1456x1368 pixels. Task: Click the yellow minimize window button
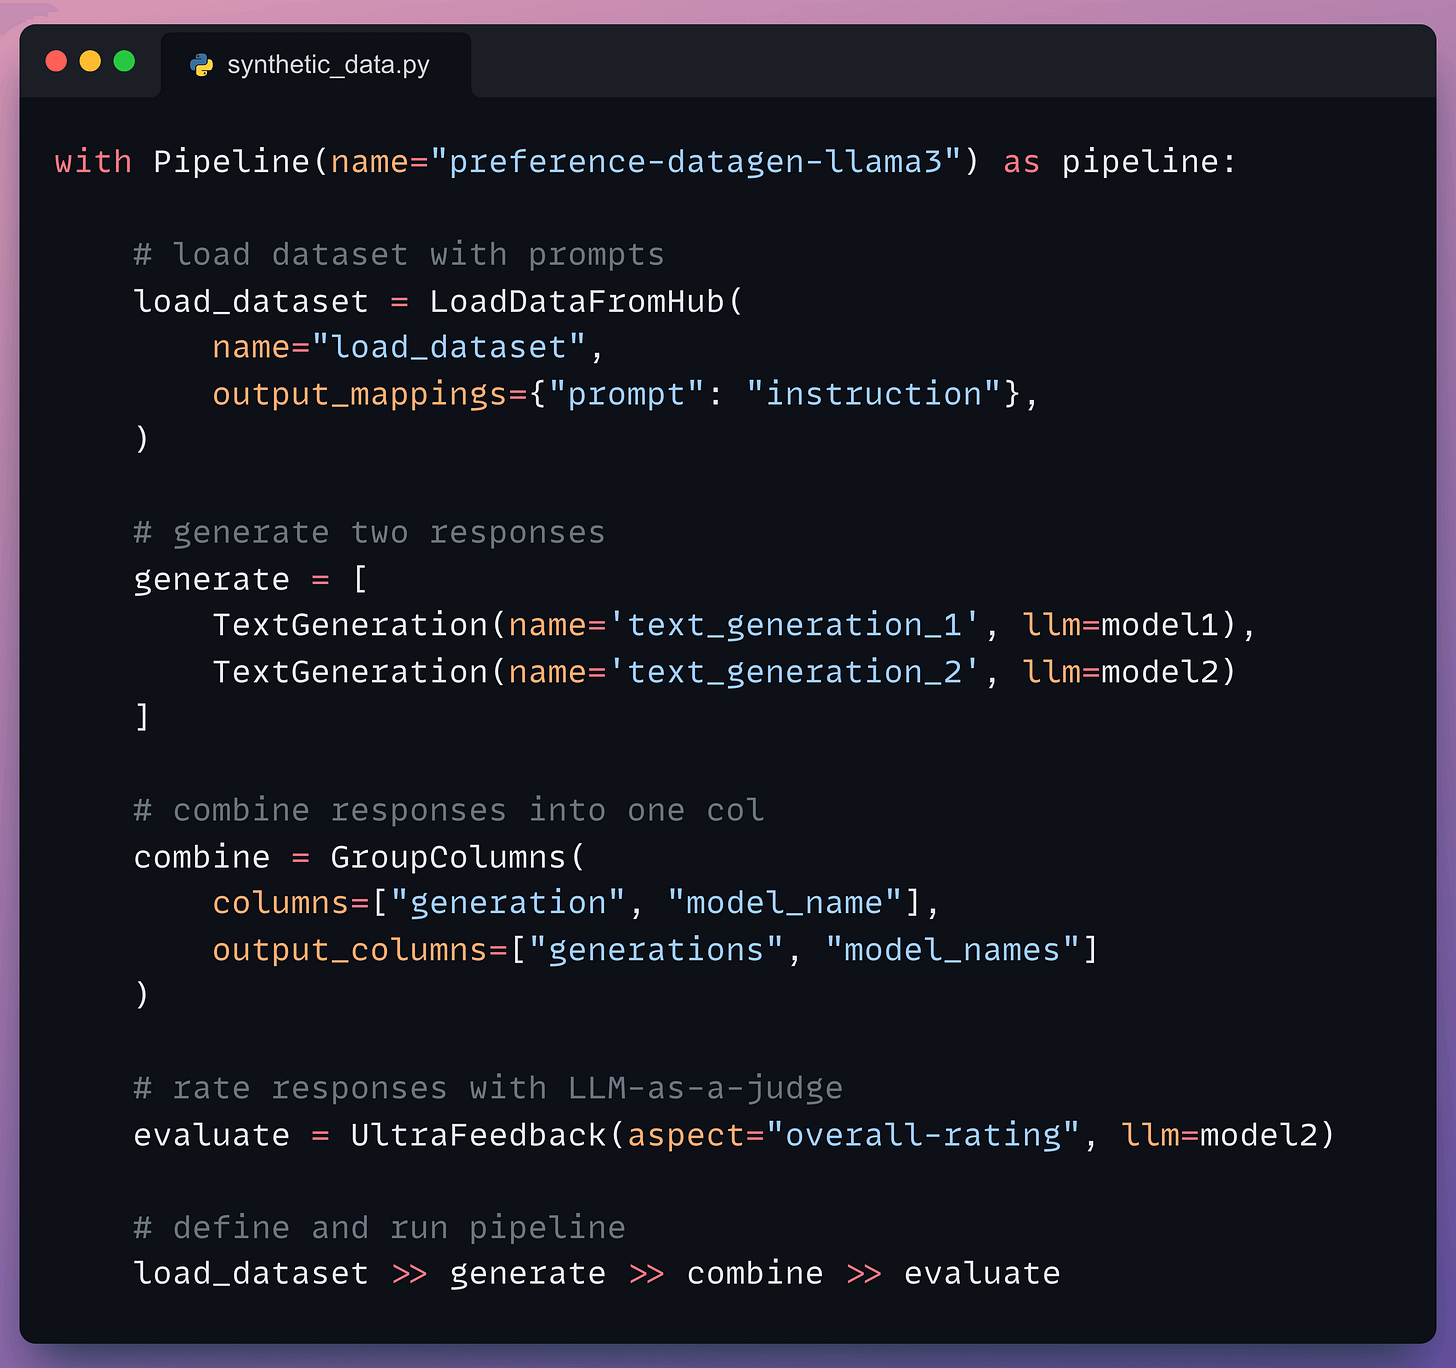pos(90,62)
